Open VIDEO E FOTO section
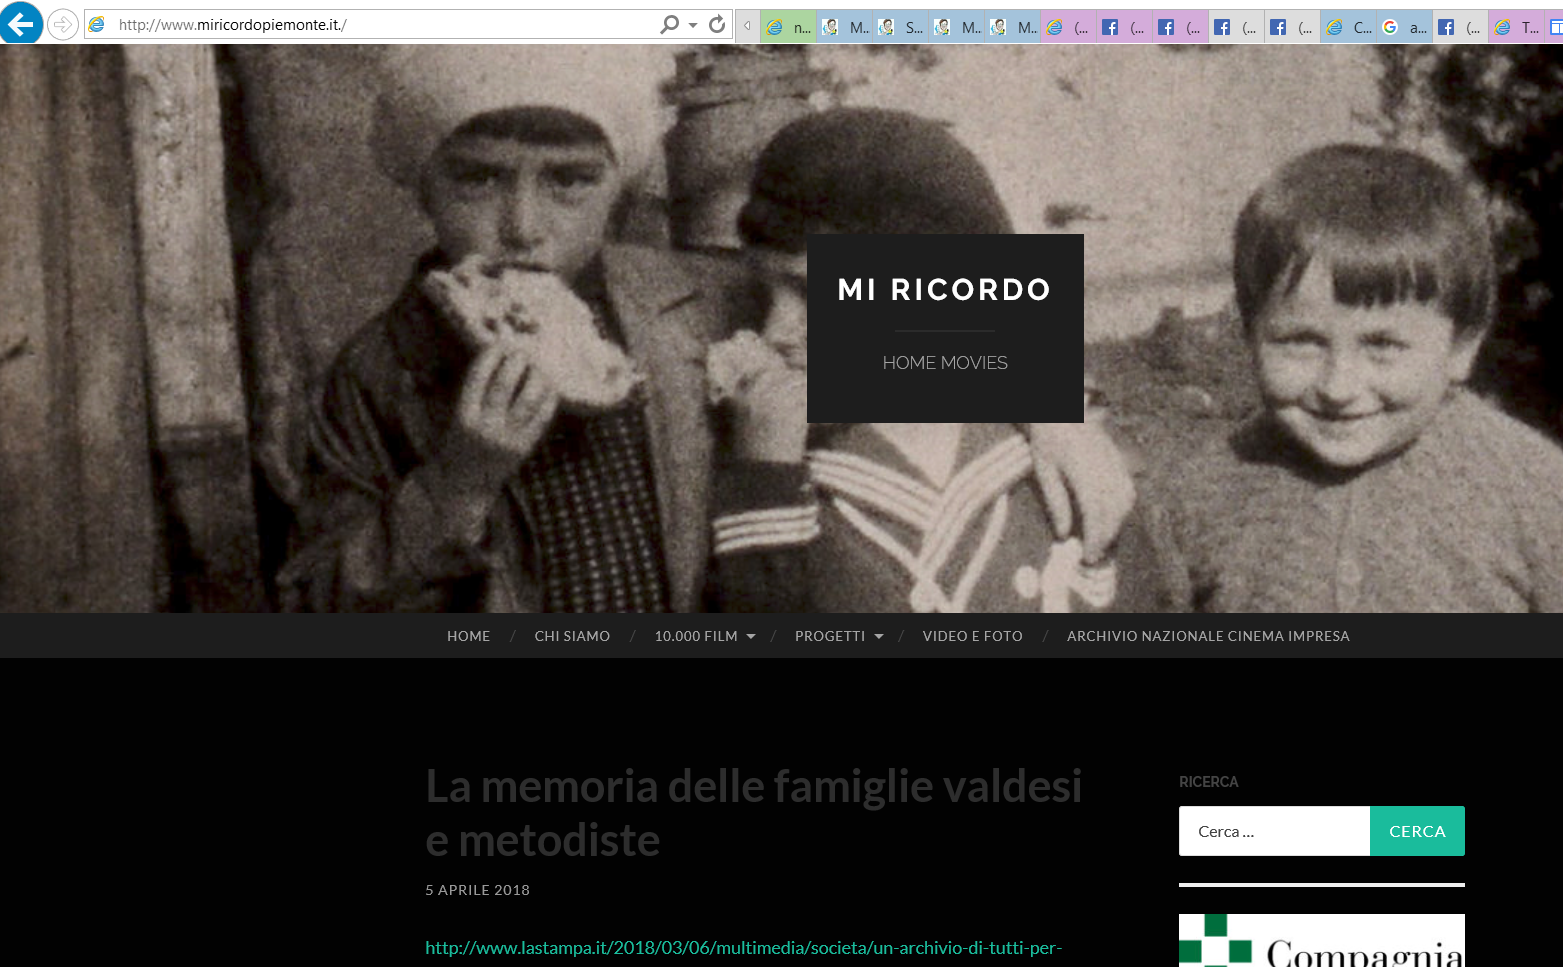This screenshot has height=967, width=1563. click(972, 636)
